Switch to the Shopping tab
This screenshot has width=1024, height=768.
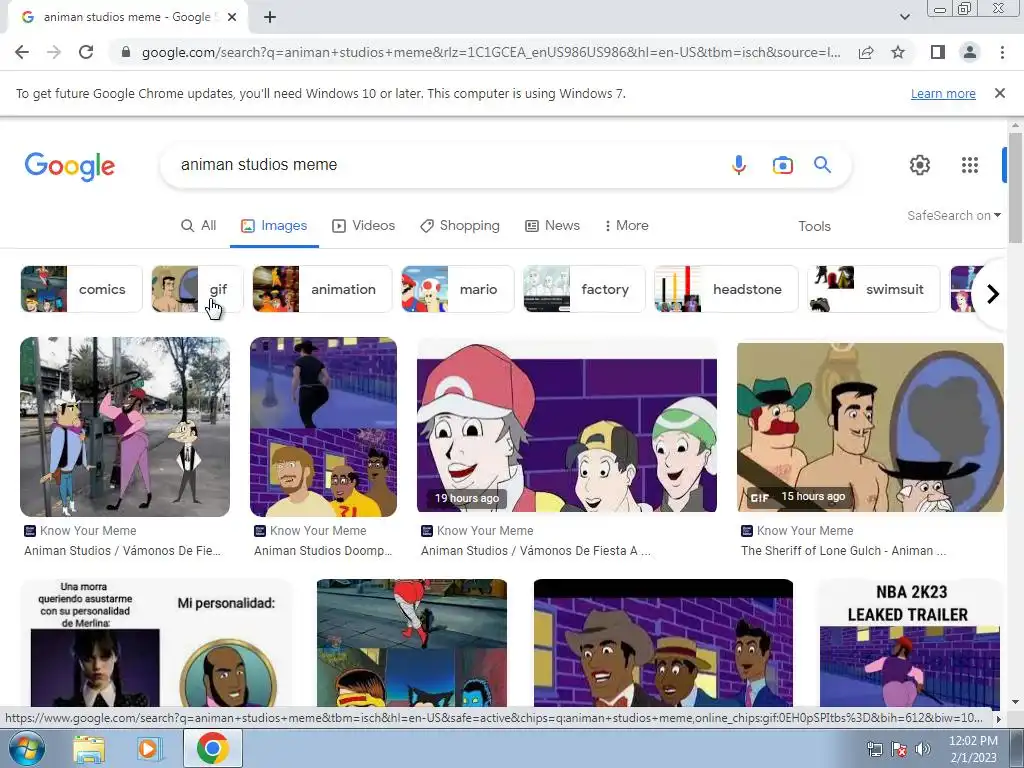click(x=460, y=225)
